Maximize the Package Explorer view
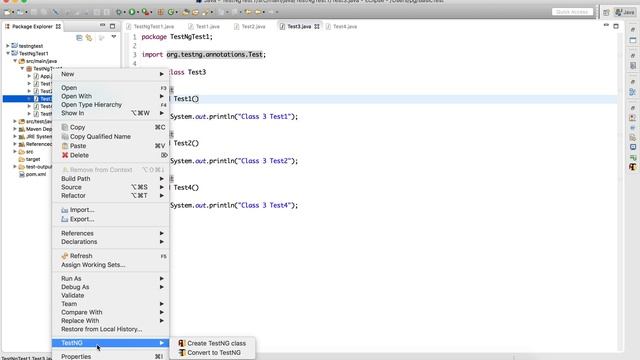640x360 pixels. (x=112, y=26)
